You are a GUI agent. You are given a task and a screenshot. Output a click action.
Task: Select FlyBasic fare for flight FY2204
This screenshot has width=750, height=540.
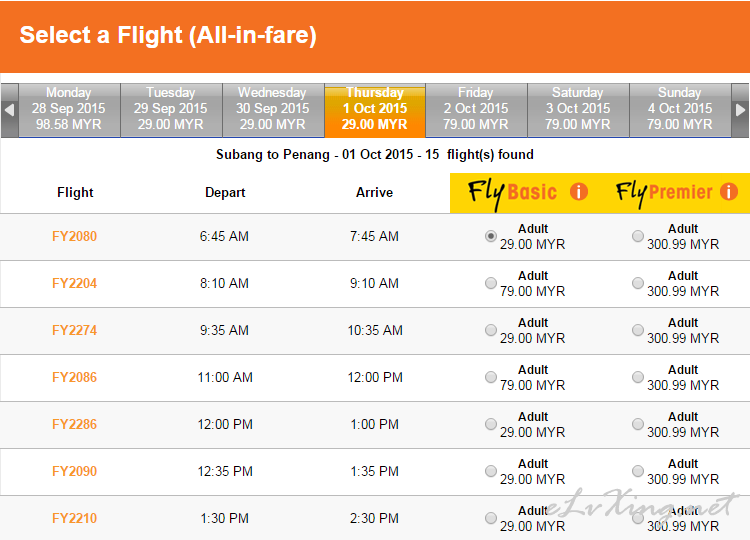click(x=491, y=283)
